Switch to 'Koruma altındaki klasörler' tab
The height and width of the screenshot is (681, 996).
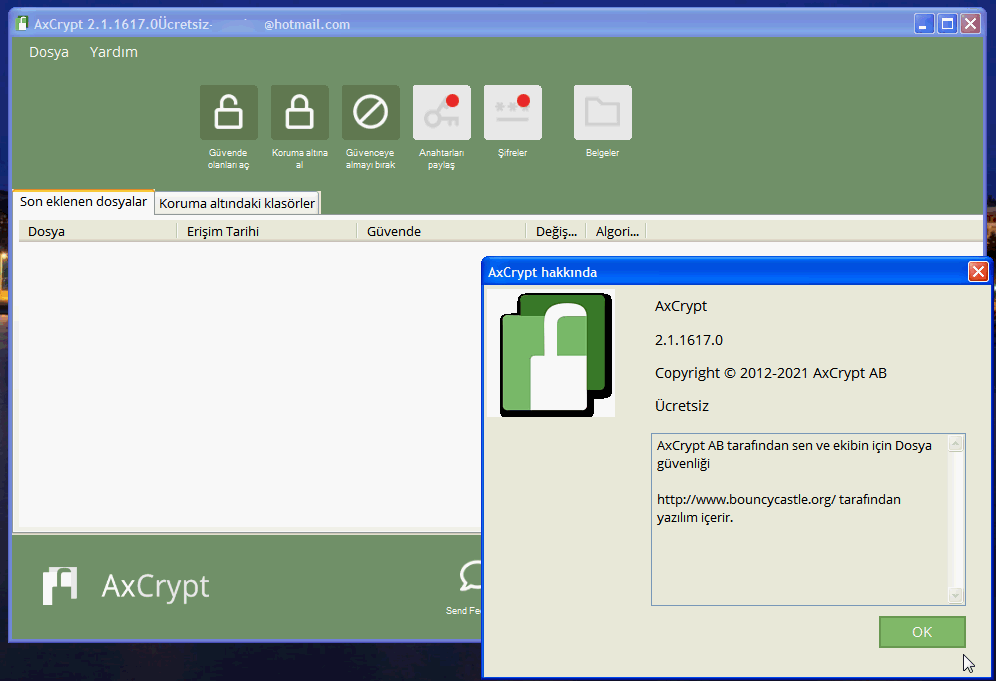237,203
